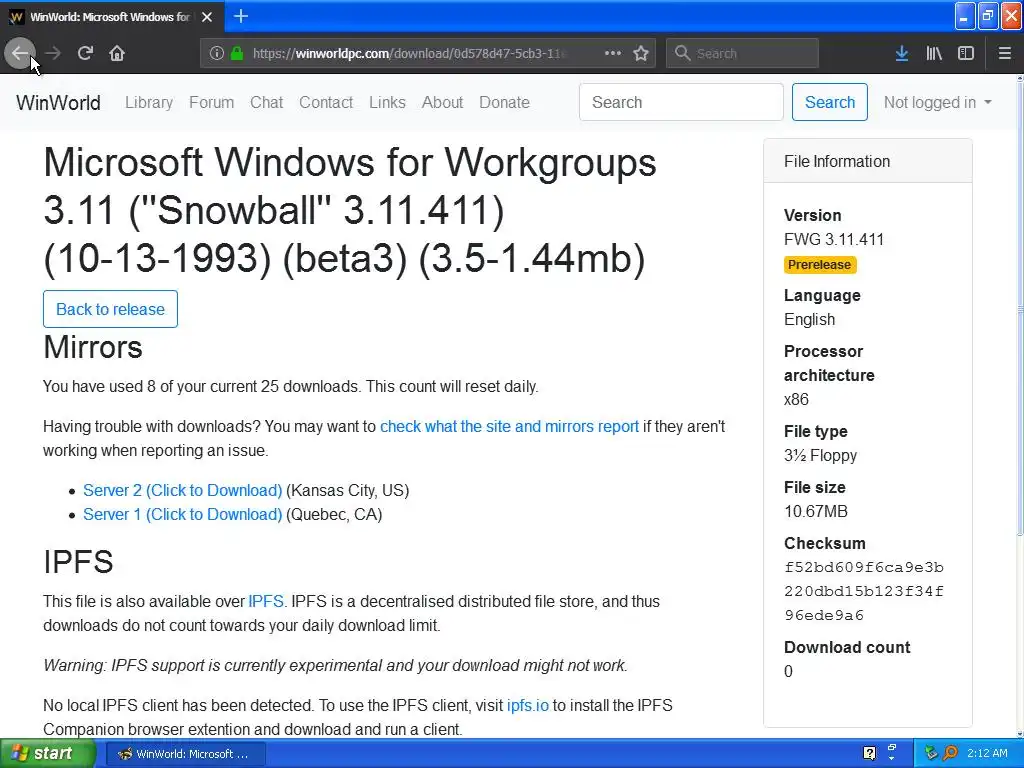
Task: Open the downloads arrow icon
Action: tap(902, 54)
